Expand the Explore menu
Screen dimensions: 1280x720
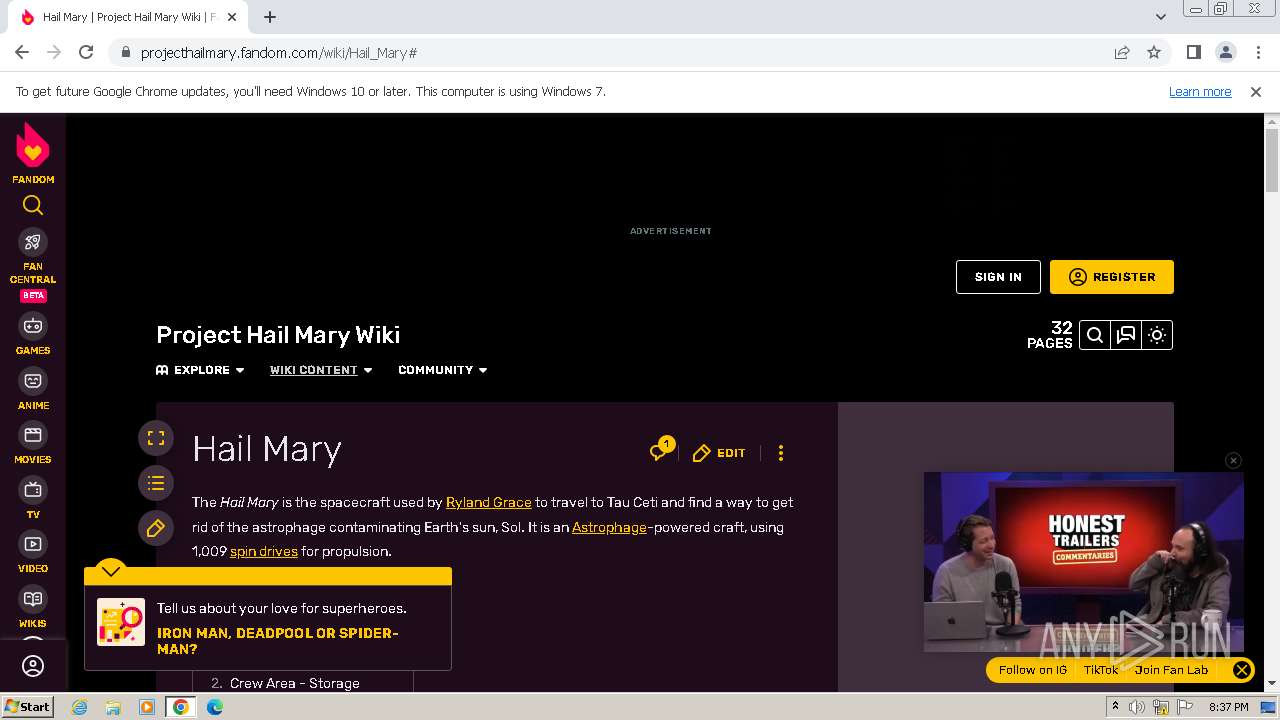pos(200,370)
